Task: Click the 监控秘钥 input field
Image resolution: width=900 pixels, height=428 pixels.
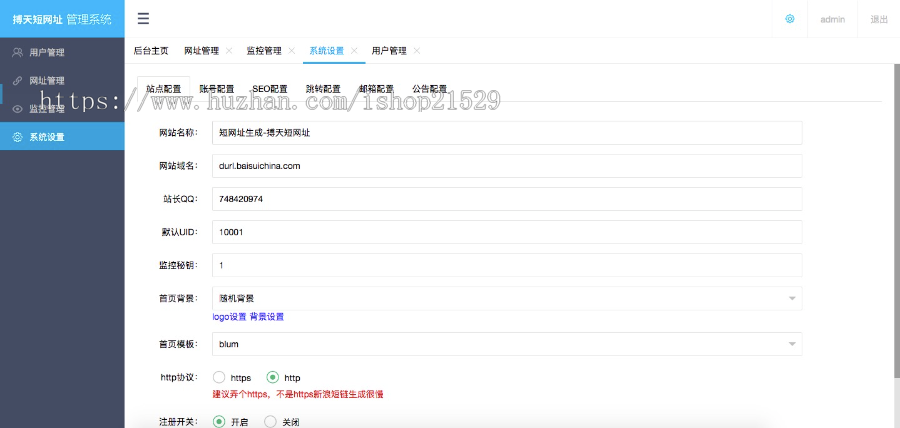Action: pyautogui.click(x=507, y=265)
